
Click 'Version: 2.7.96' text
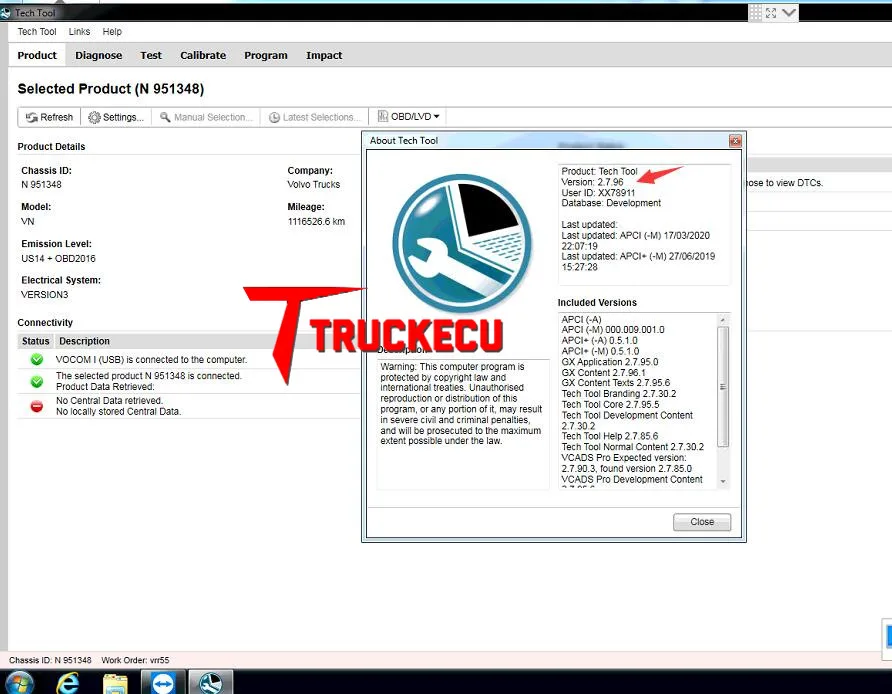(x=592, y=182)
